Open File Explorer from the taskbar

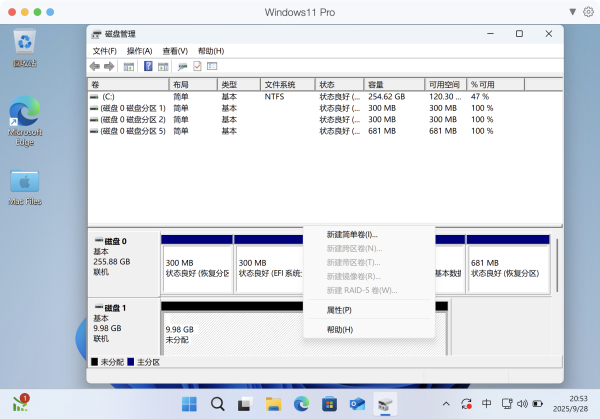[272, 403]
